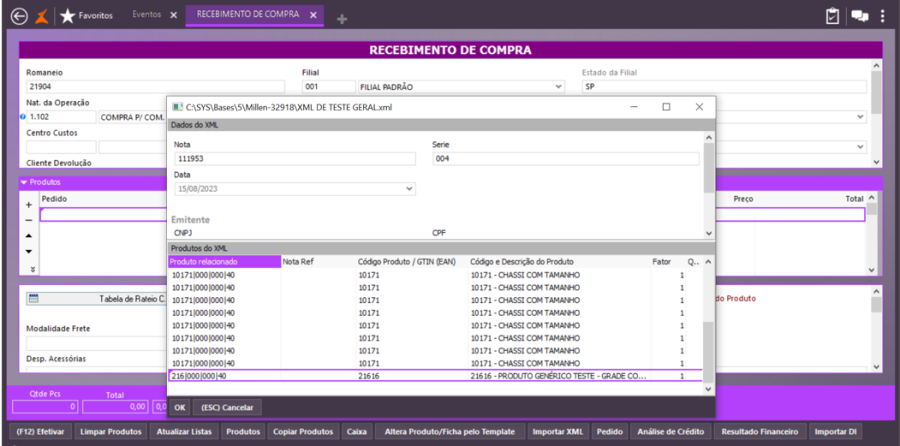This screenshot has height=446, width=900.
Task: Collapse the Produtos section
Action: pos(24,183)
